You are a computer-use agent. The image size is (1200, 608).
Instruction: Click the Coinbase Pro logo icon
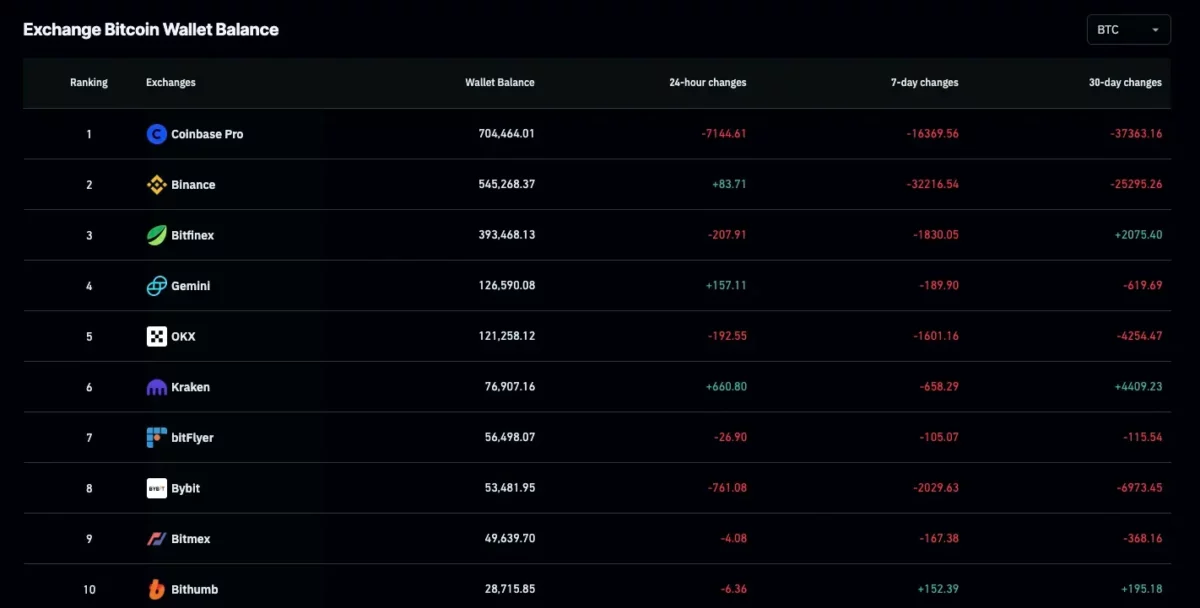(156, 134)
